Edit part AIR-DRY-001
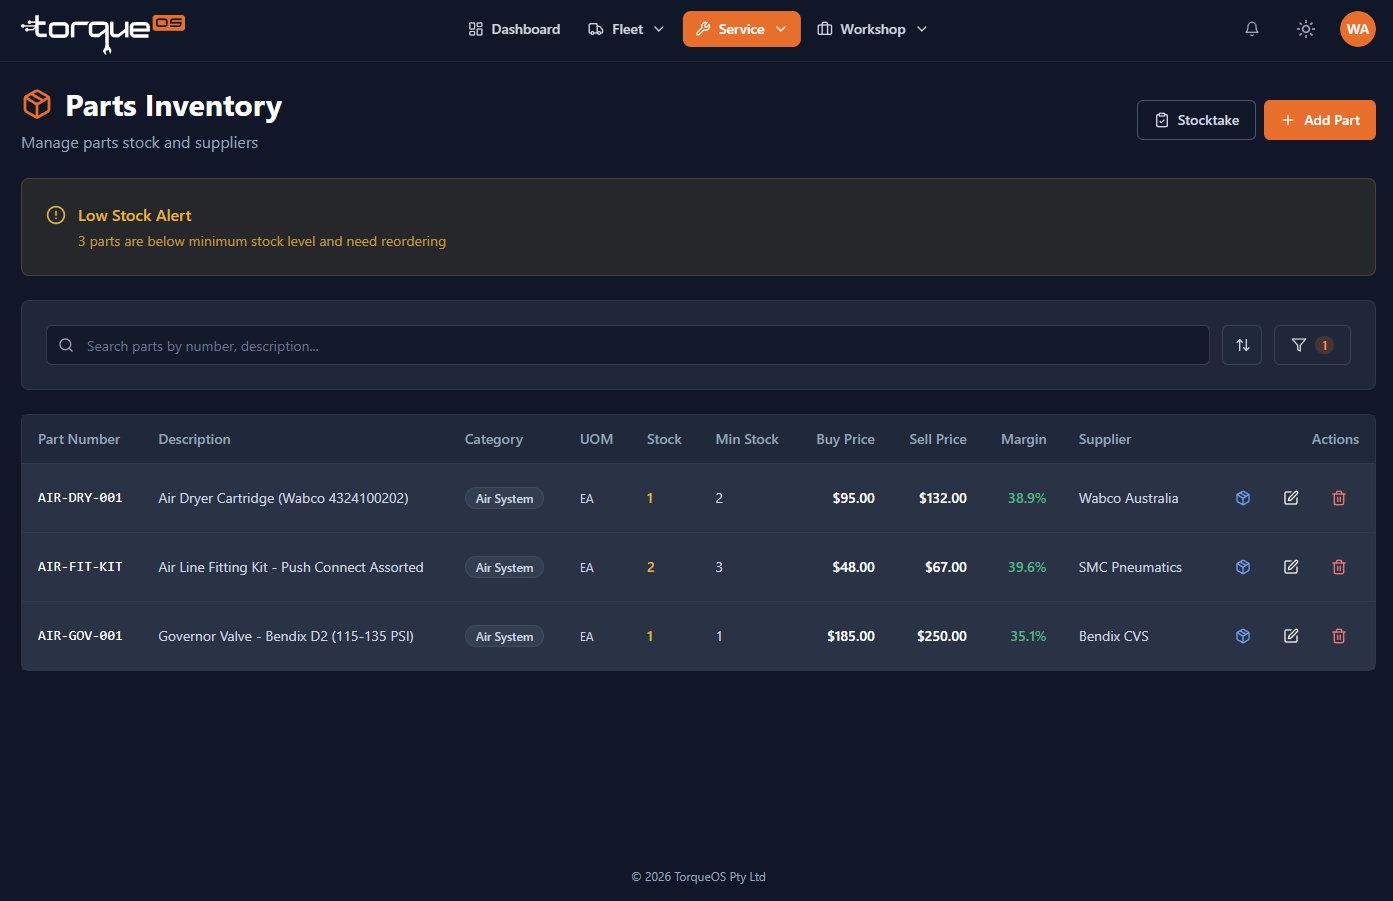This screenshot has height=901, width=1393. 1291,498
